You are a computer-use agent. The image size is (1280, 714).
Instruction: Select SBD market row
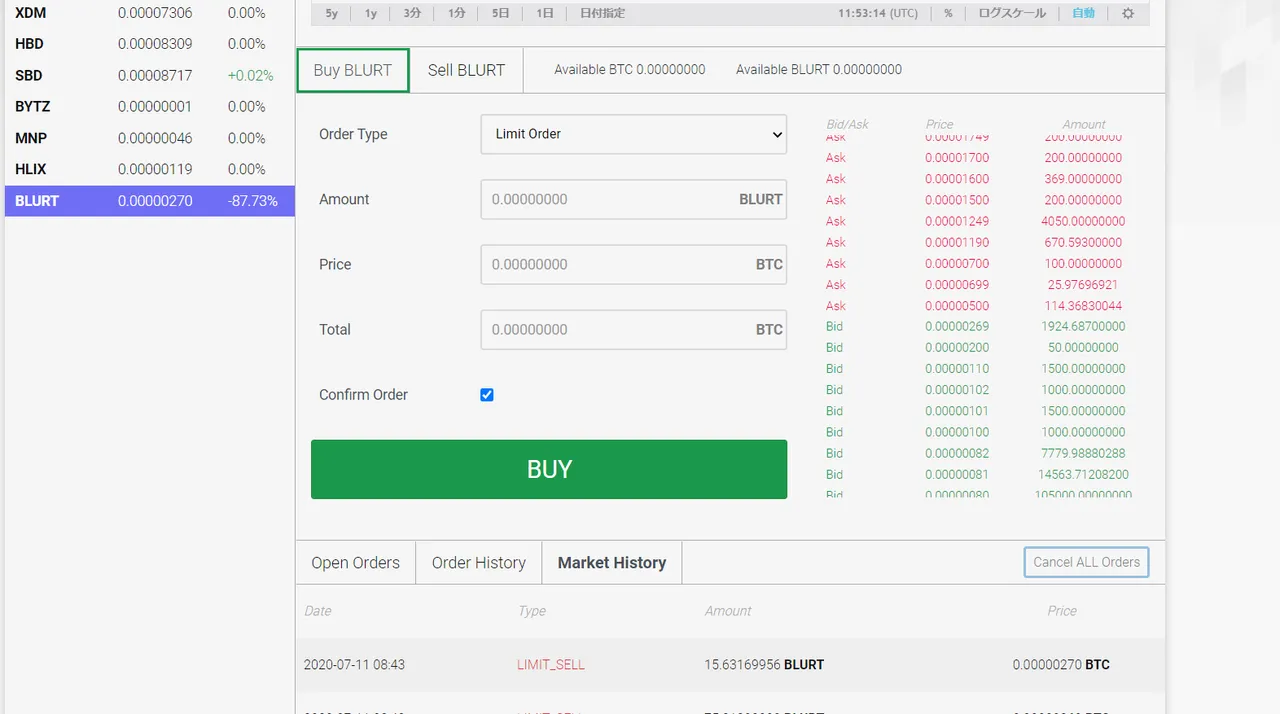(x=150, y=75)
